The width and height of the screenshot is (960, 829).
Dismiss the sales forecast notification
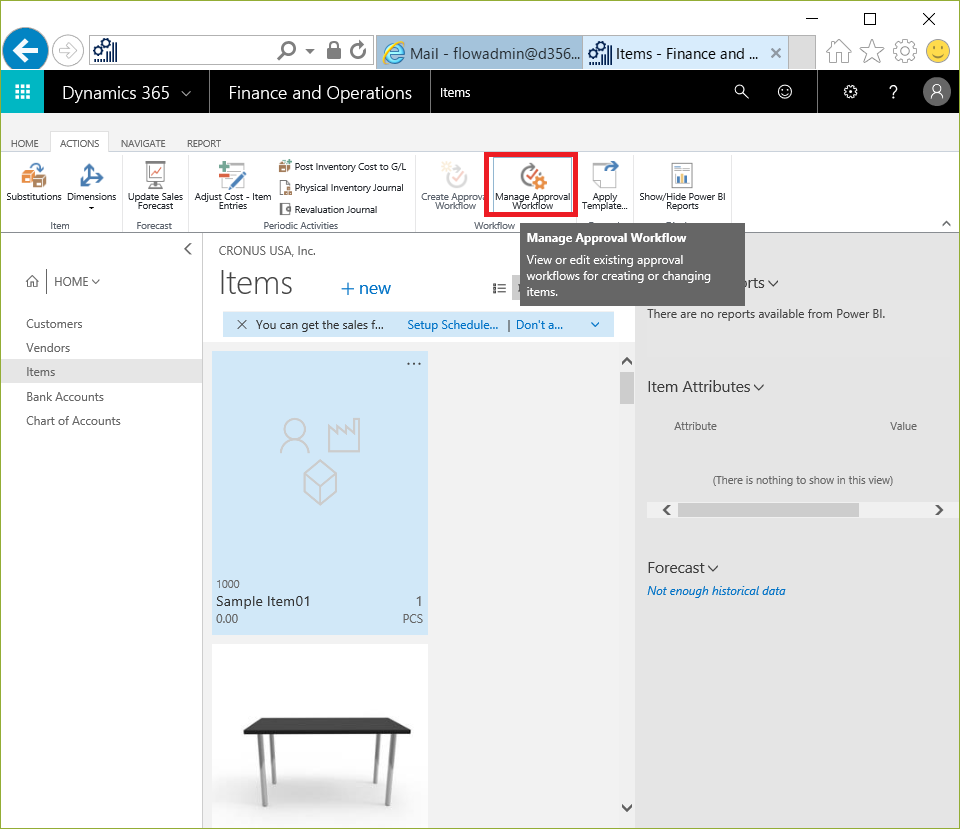(242, 324)
